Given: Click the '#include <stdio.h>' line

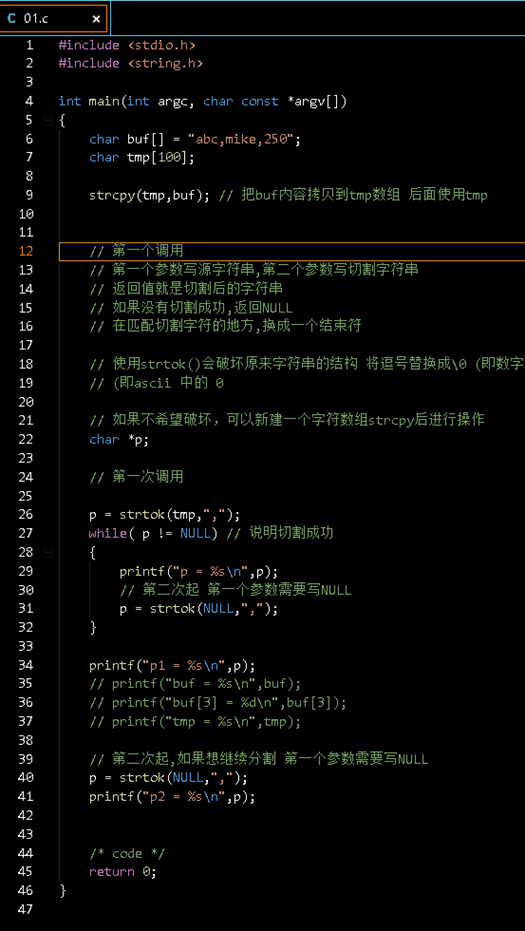Looking at the screenshot, I should click(x=127, y=45).
